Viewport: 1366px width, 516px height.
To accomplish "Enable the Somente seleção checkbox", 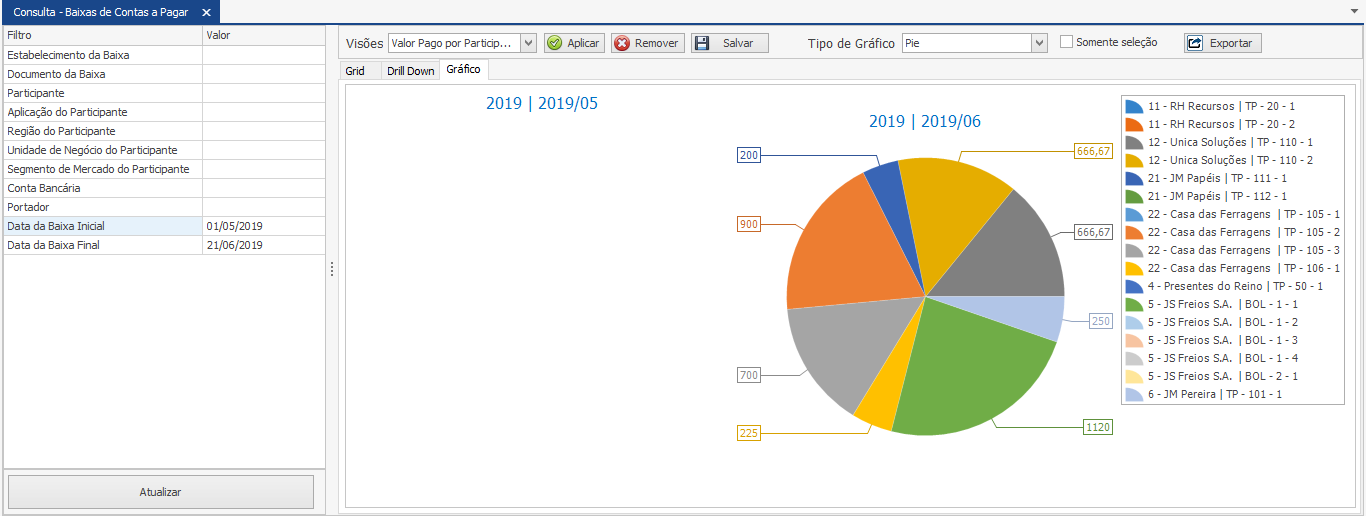I will 1066,42.
